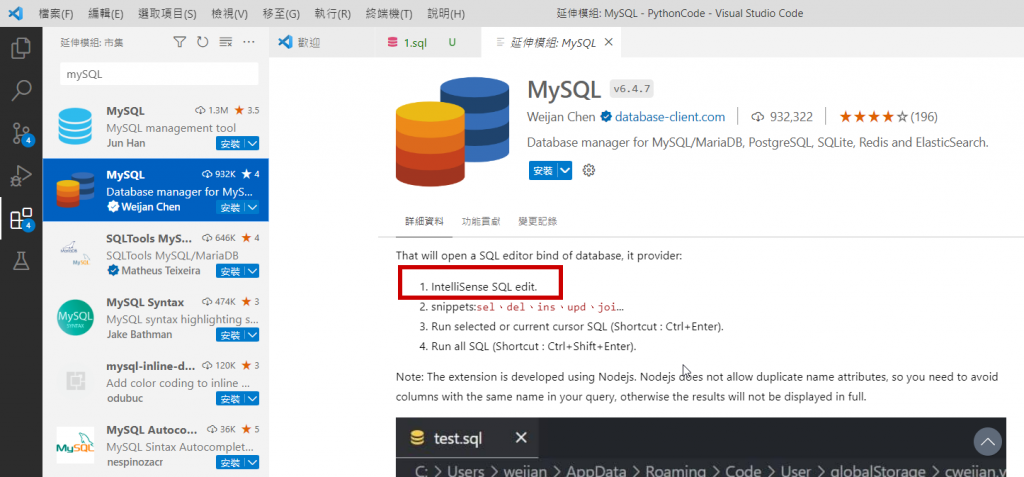
Task: Click the star rating of the extension
Action: coord(874,117)
